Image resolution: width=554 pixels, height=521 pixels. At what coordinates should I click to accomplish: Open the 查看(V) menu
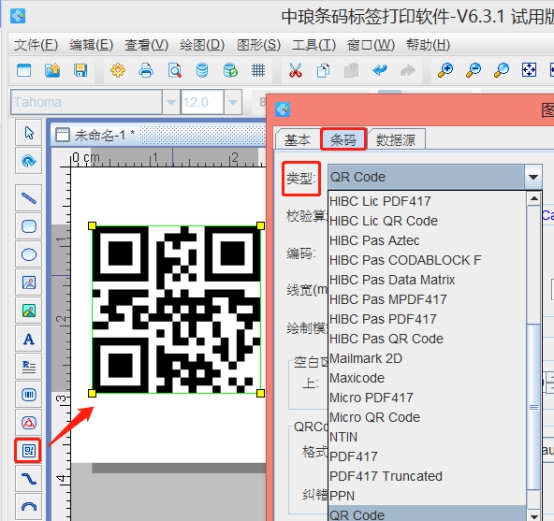pyautogui.click(x=146, y=45)
